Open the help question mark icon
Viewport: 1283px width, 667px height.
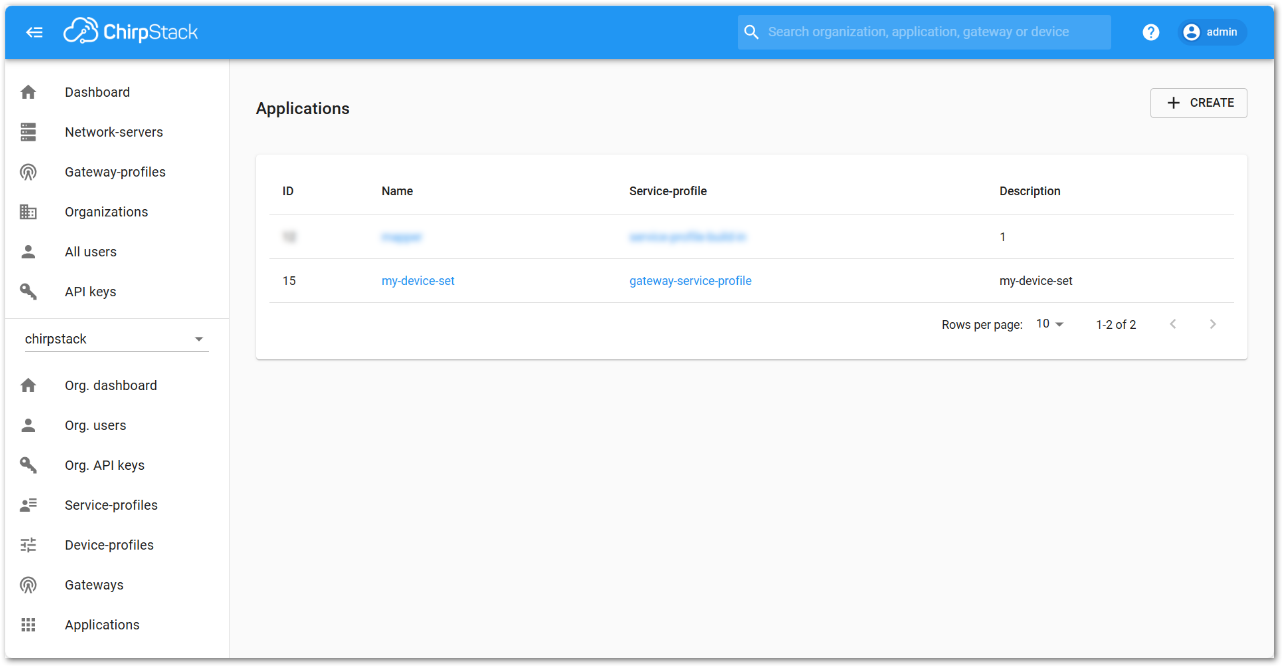point(1150,31)
